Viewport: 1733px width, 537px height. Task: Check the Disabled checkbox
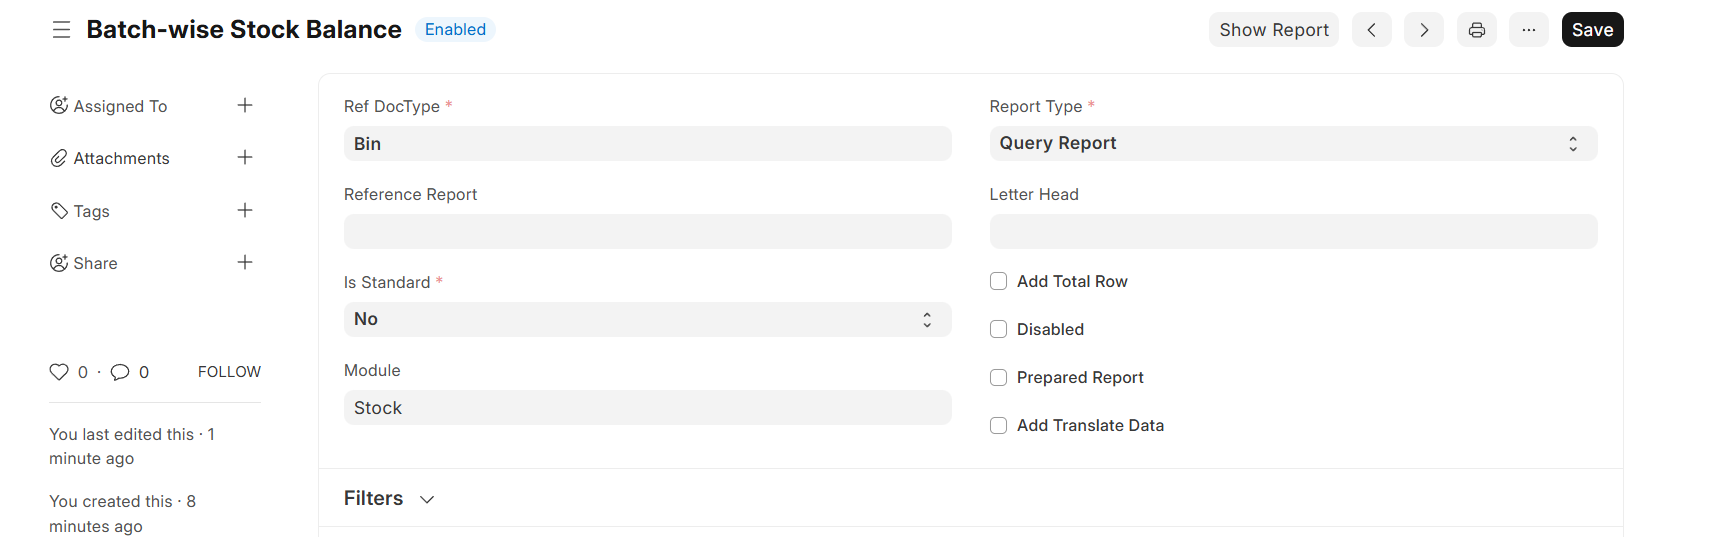point(998,329)
